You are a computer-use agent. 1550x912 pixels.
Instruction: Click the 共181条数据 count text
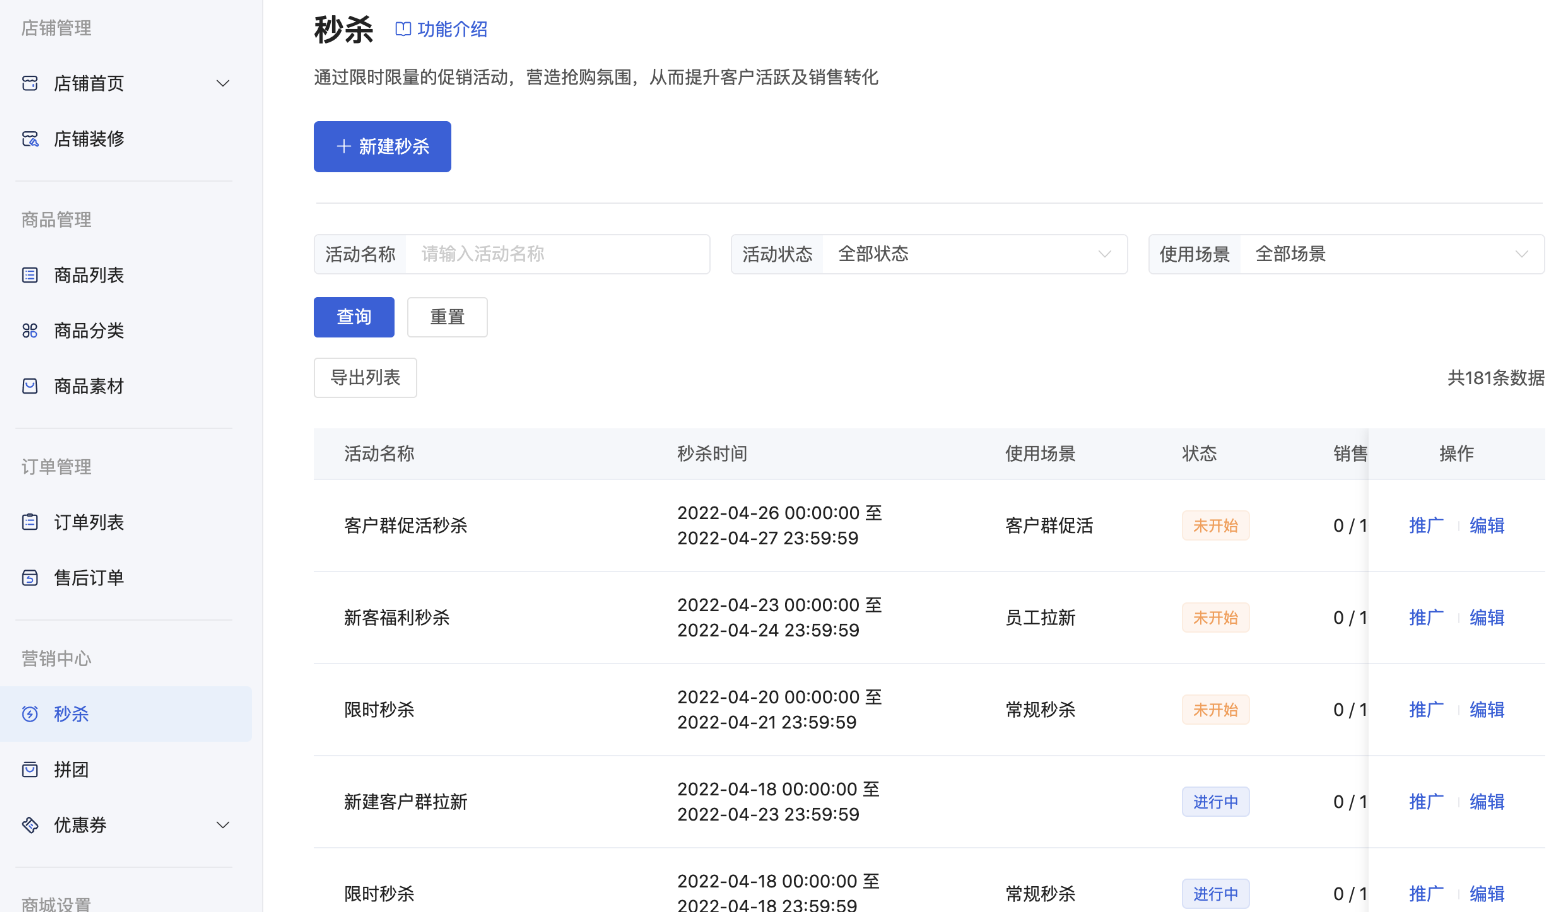1496,378
